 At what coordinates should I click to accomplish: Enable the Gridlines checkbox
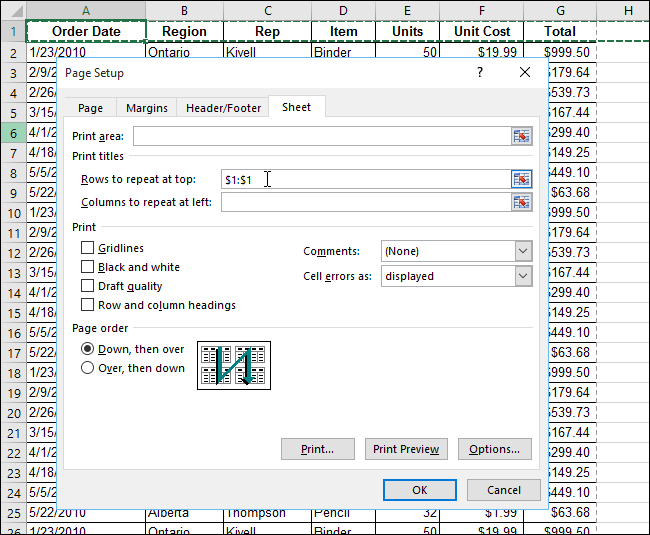88,248
